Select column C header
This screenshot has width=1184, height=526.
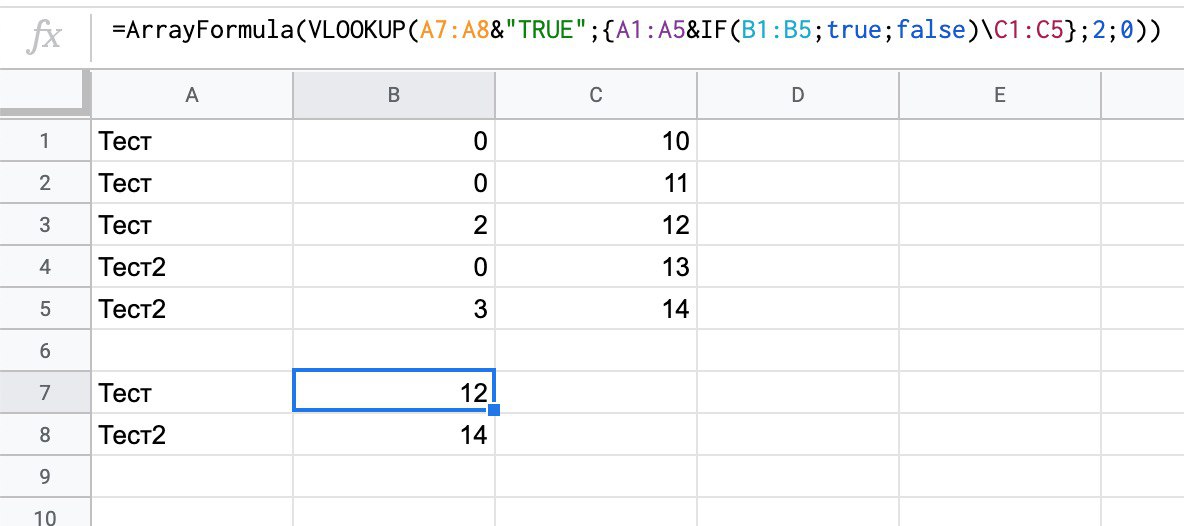click(x=596, y=95)
